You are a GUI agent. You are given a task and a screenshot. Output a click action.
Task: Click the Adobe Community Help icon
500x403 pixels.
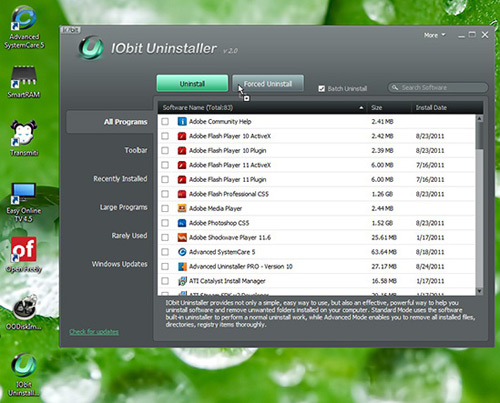tap(182, 121)
